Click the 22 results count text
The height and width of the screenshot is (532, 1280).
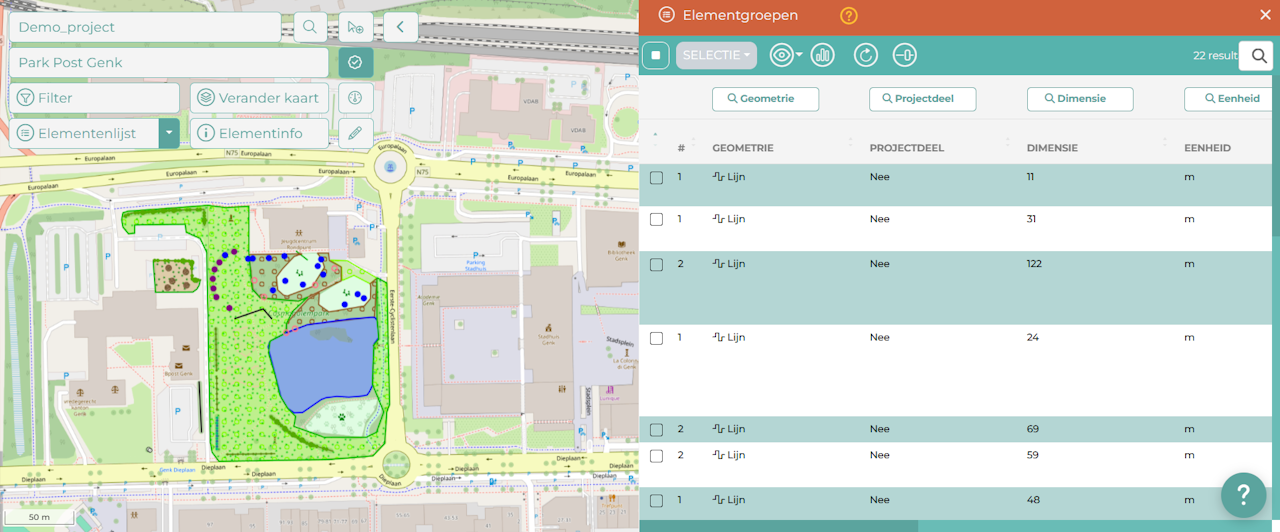[x=1215, y=56]
